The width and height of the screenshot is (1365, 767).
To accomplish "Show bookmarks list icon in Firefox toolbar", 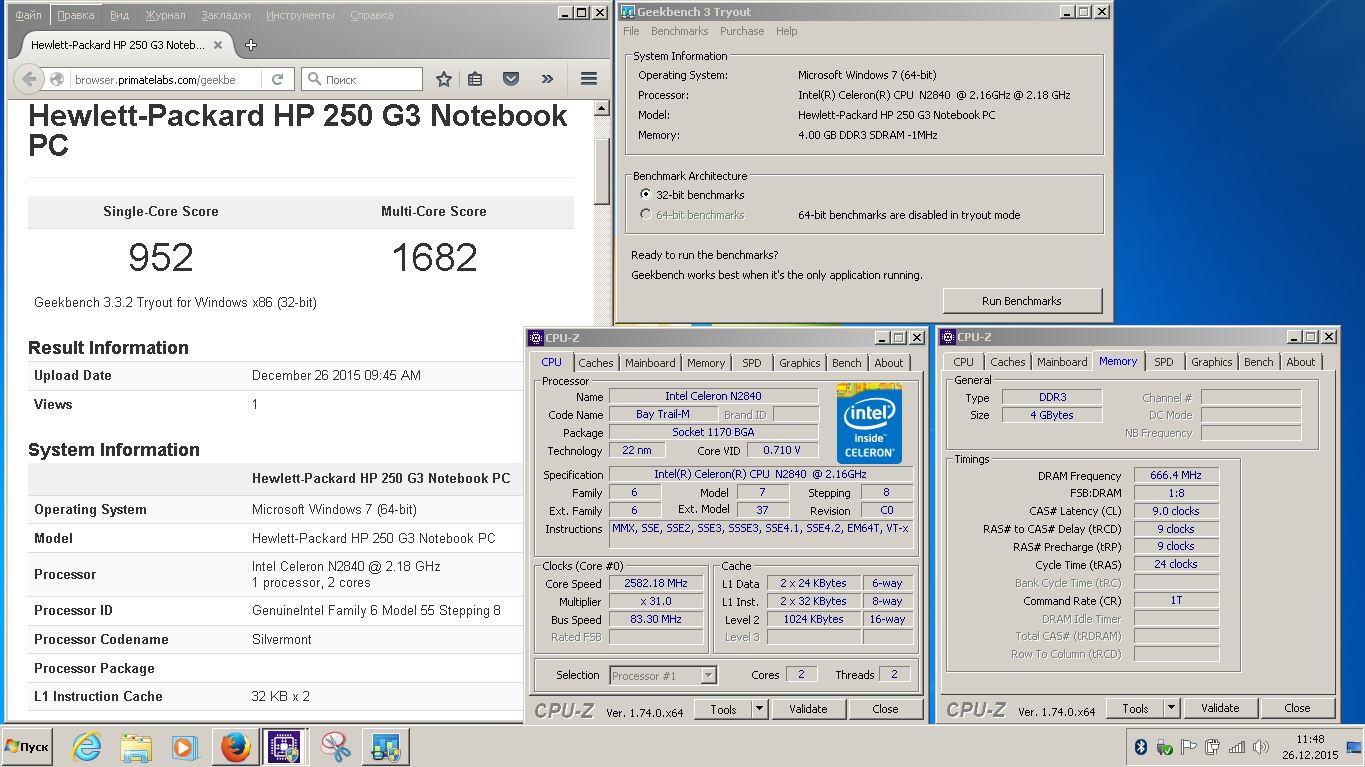I will [x=476, y=79].
